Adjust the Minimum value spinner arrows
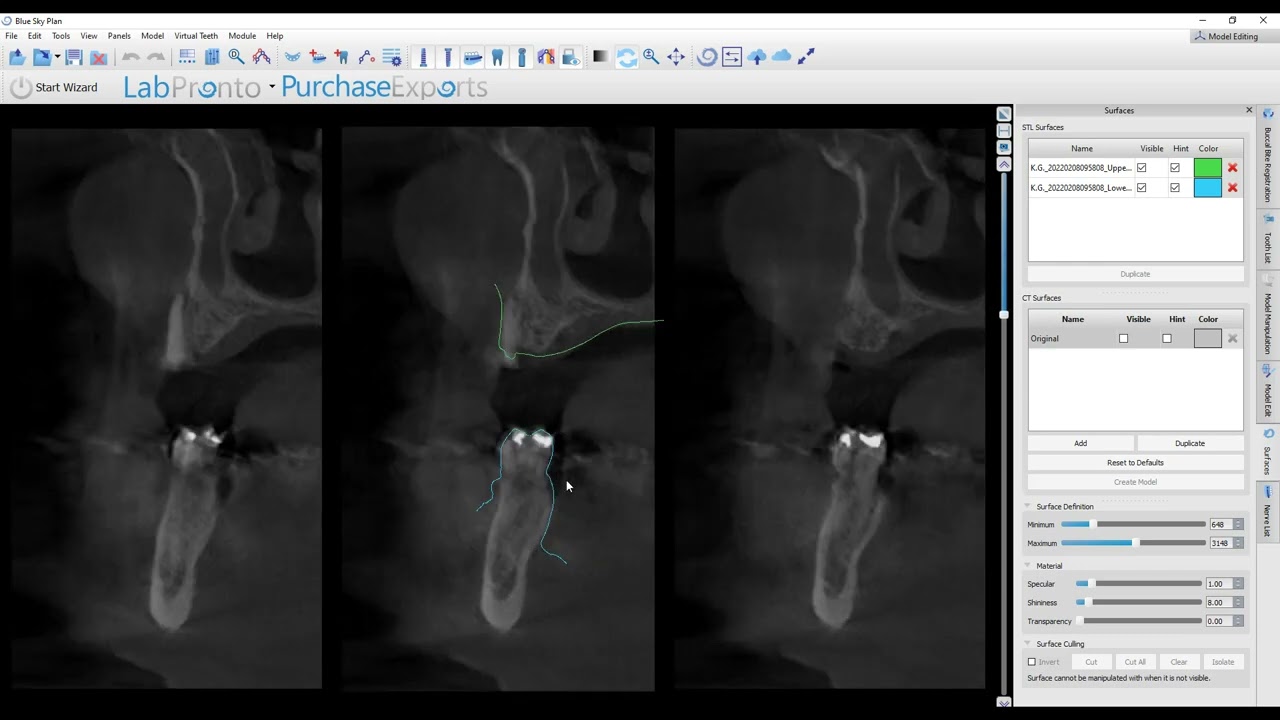The width and height of the screenshot is (1280, 720). (1238, 525)
